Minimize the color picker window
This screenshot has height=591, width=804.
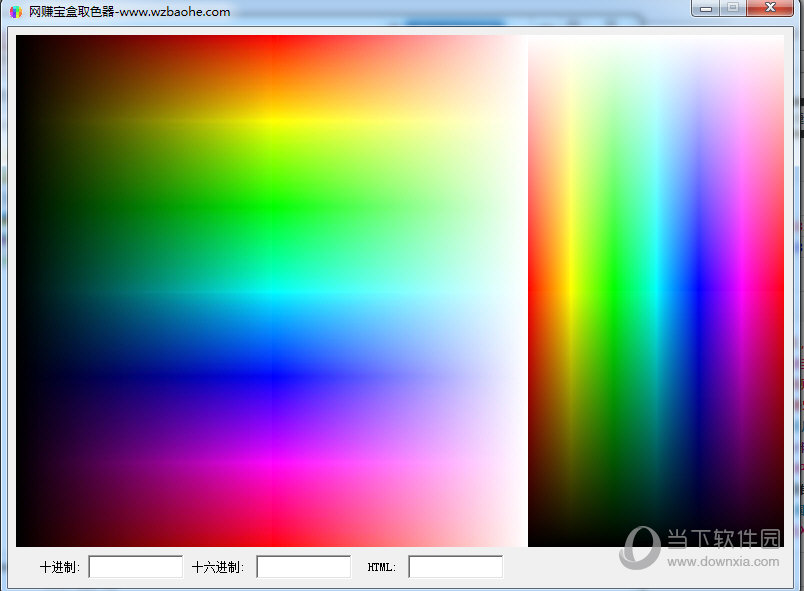point(706,8)
